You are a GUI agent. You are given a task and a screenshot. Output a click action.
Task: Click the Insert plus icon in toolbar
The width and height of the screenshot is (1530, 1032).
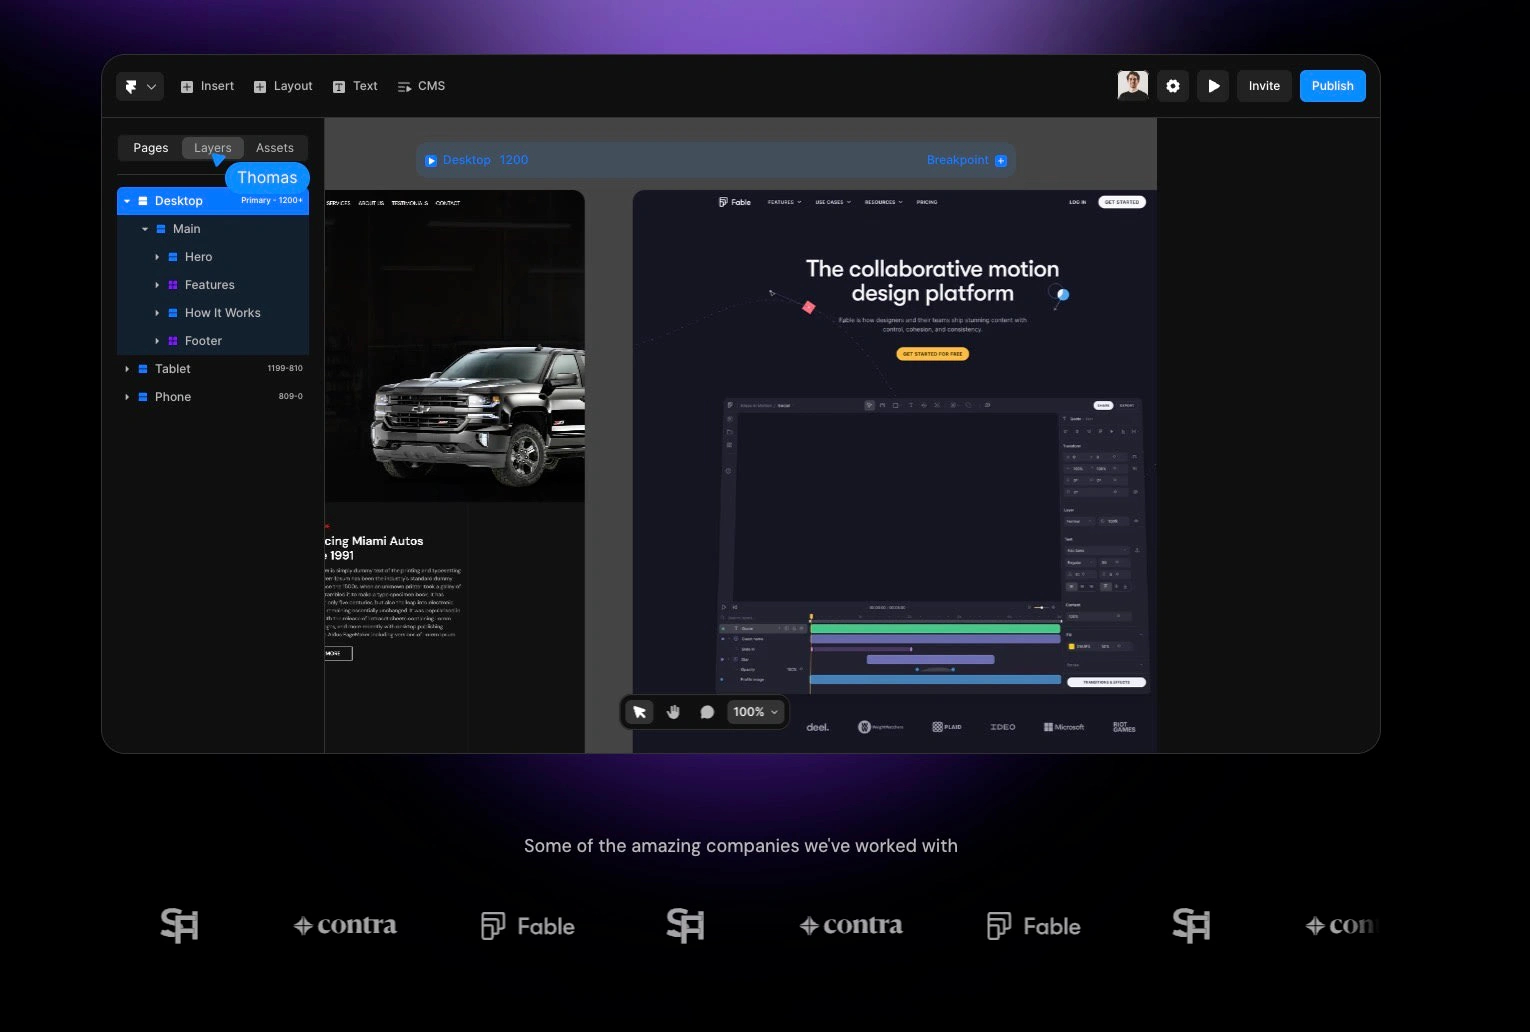click(x=187, y=87)
